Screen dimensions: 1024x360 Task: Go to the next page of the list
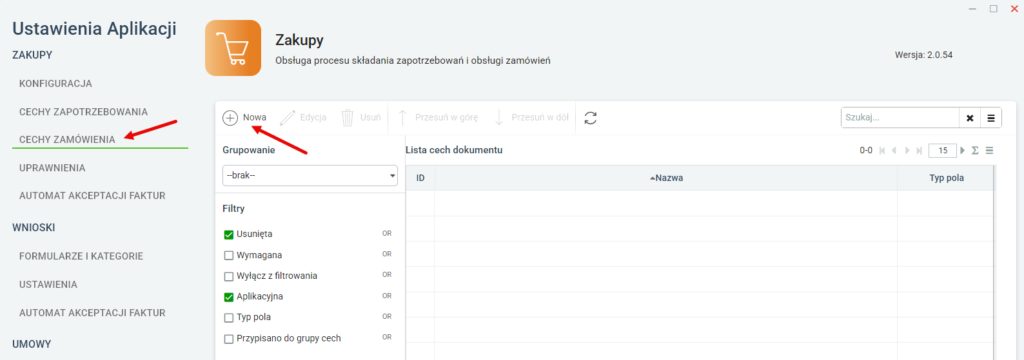pyautogui.click(x=907, y=150)
